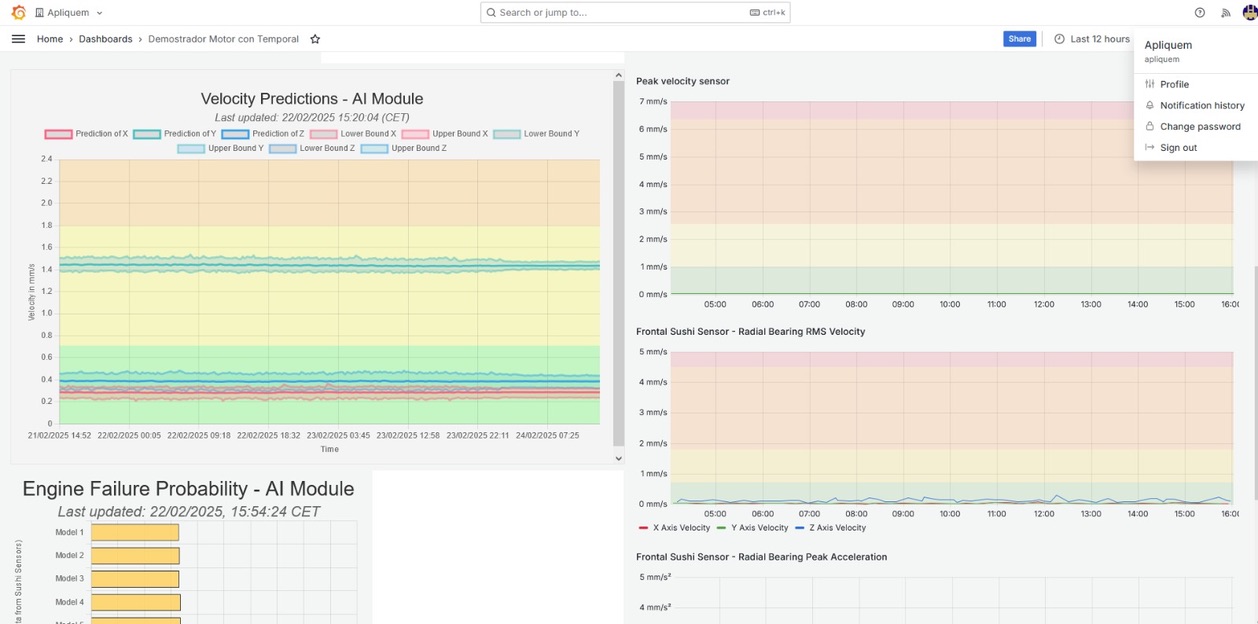Click the panel scrollbar down arrow
Screen dimensions: 1258x624
coord(618,458)
